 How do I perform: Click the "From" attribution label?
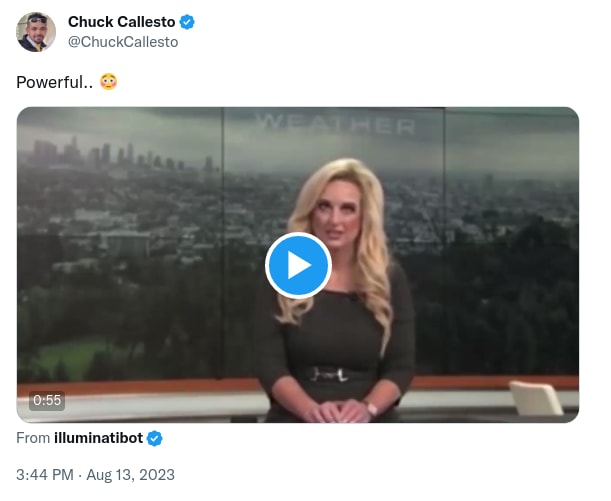(x=33, y=438)
